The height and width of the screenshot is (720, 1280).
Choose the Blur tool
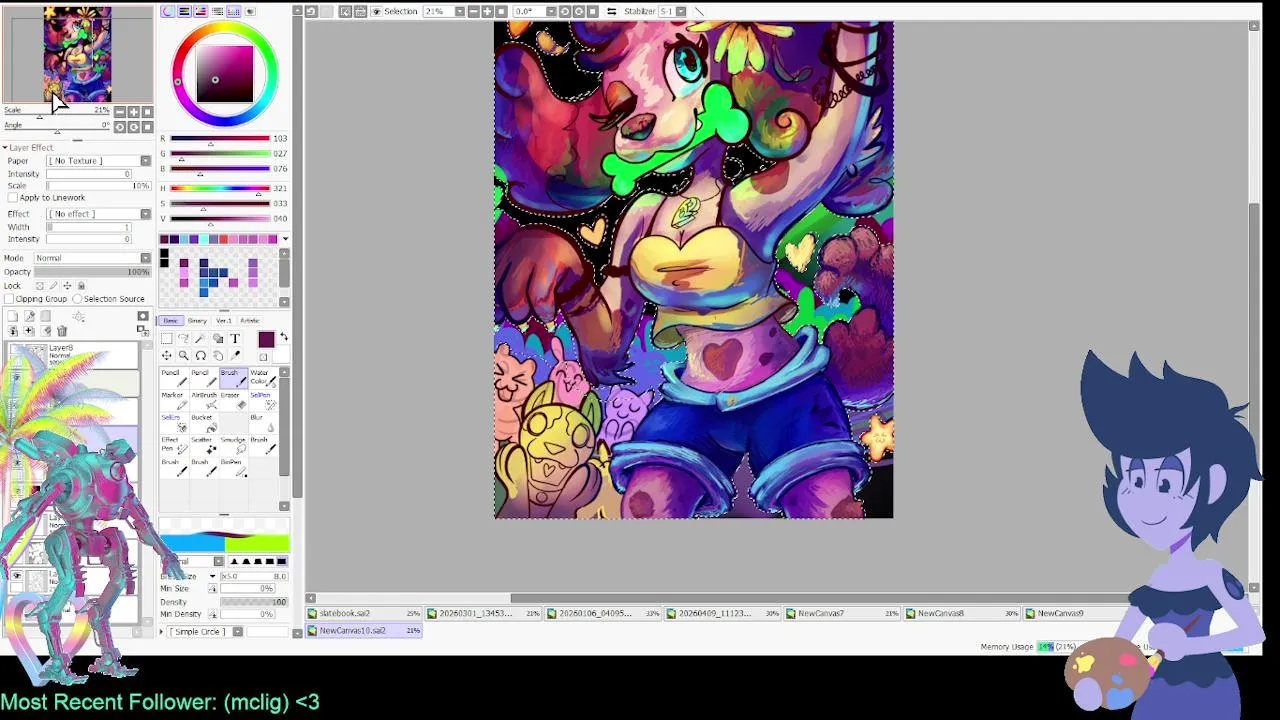[x=263, y=423]
